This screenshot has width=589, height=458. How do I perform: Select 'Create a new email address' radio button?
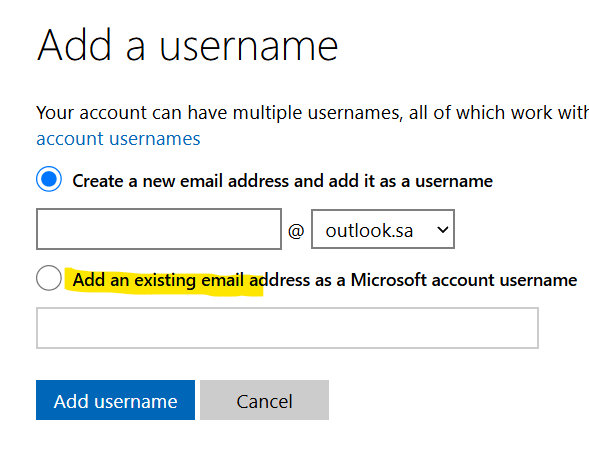pyautogui.click(x=49, y=179)
